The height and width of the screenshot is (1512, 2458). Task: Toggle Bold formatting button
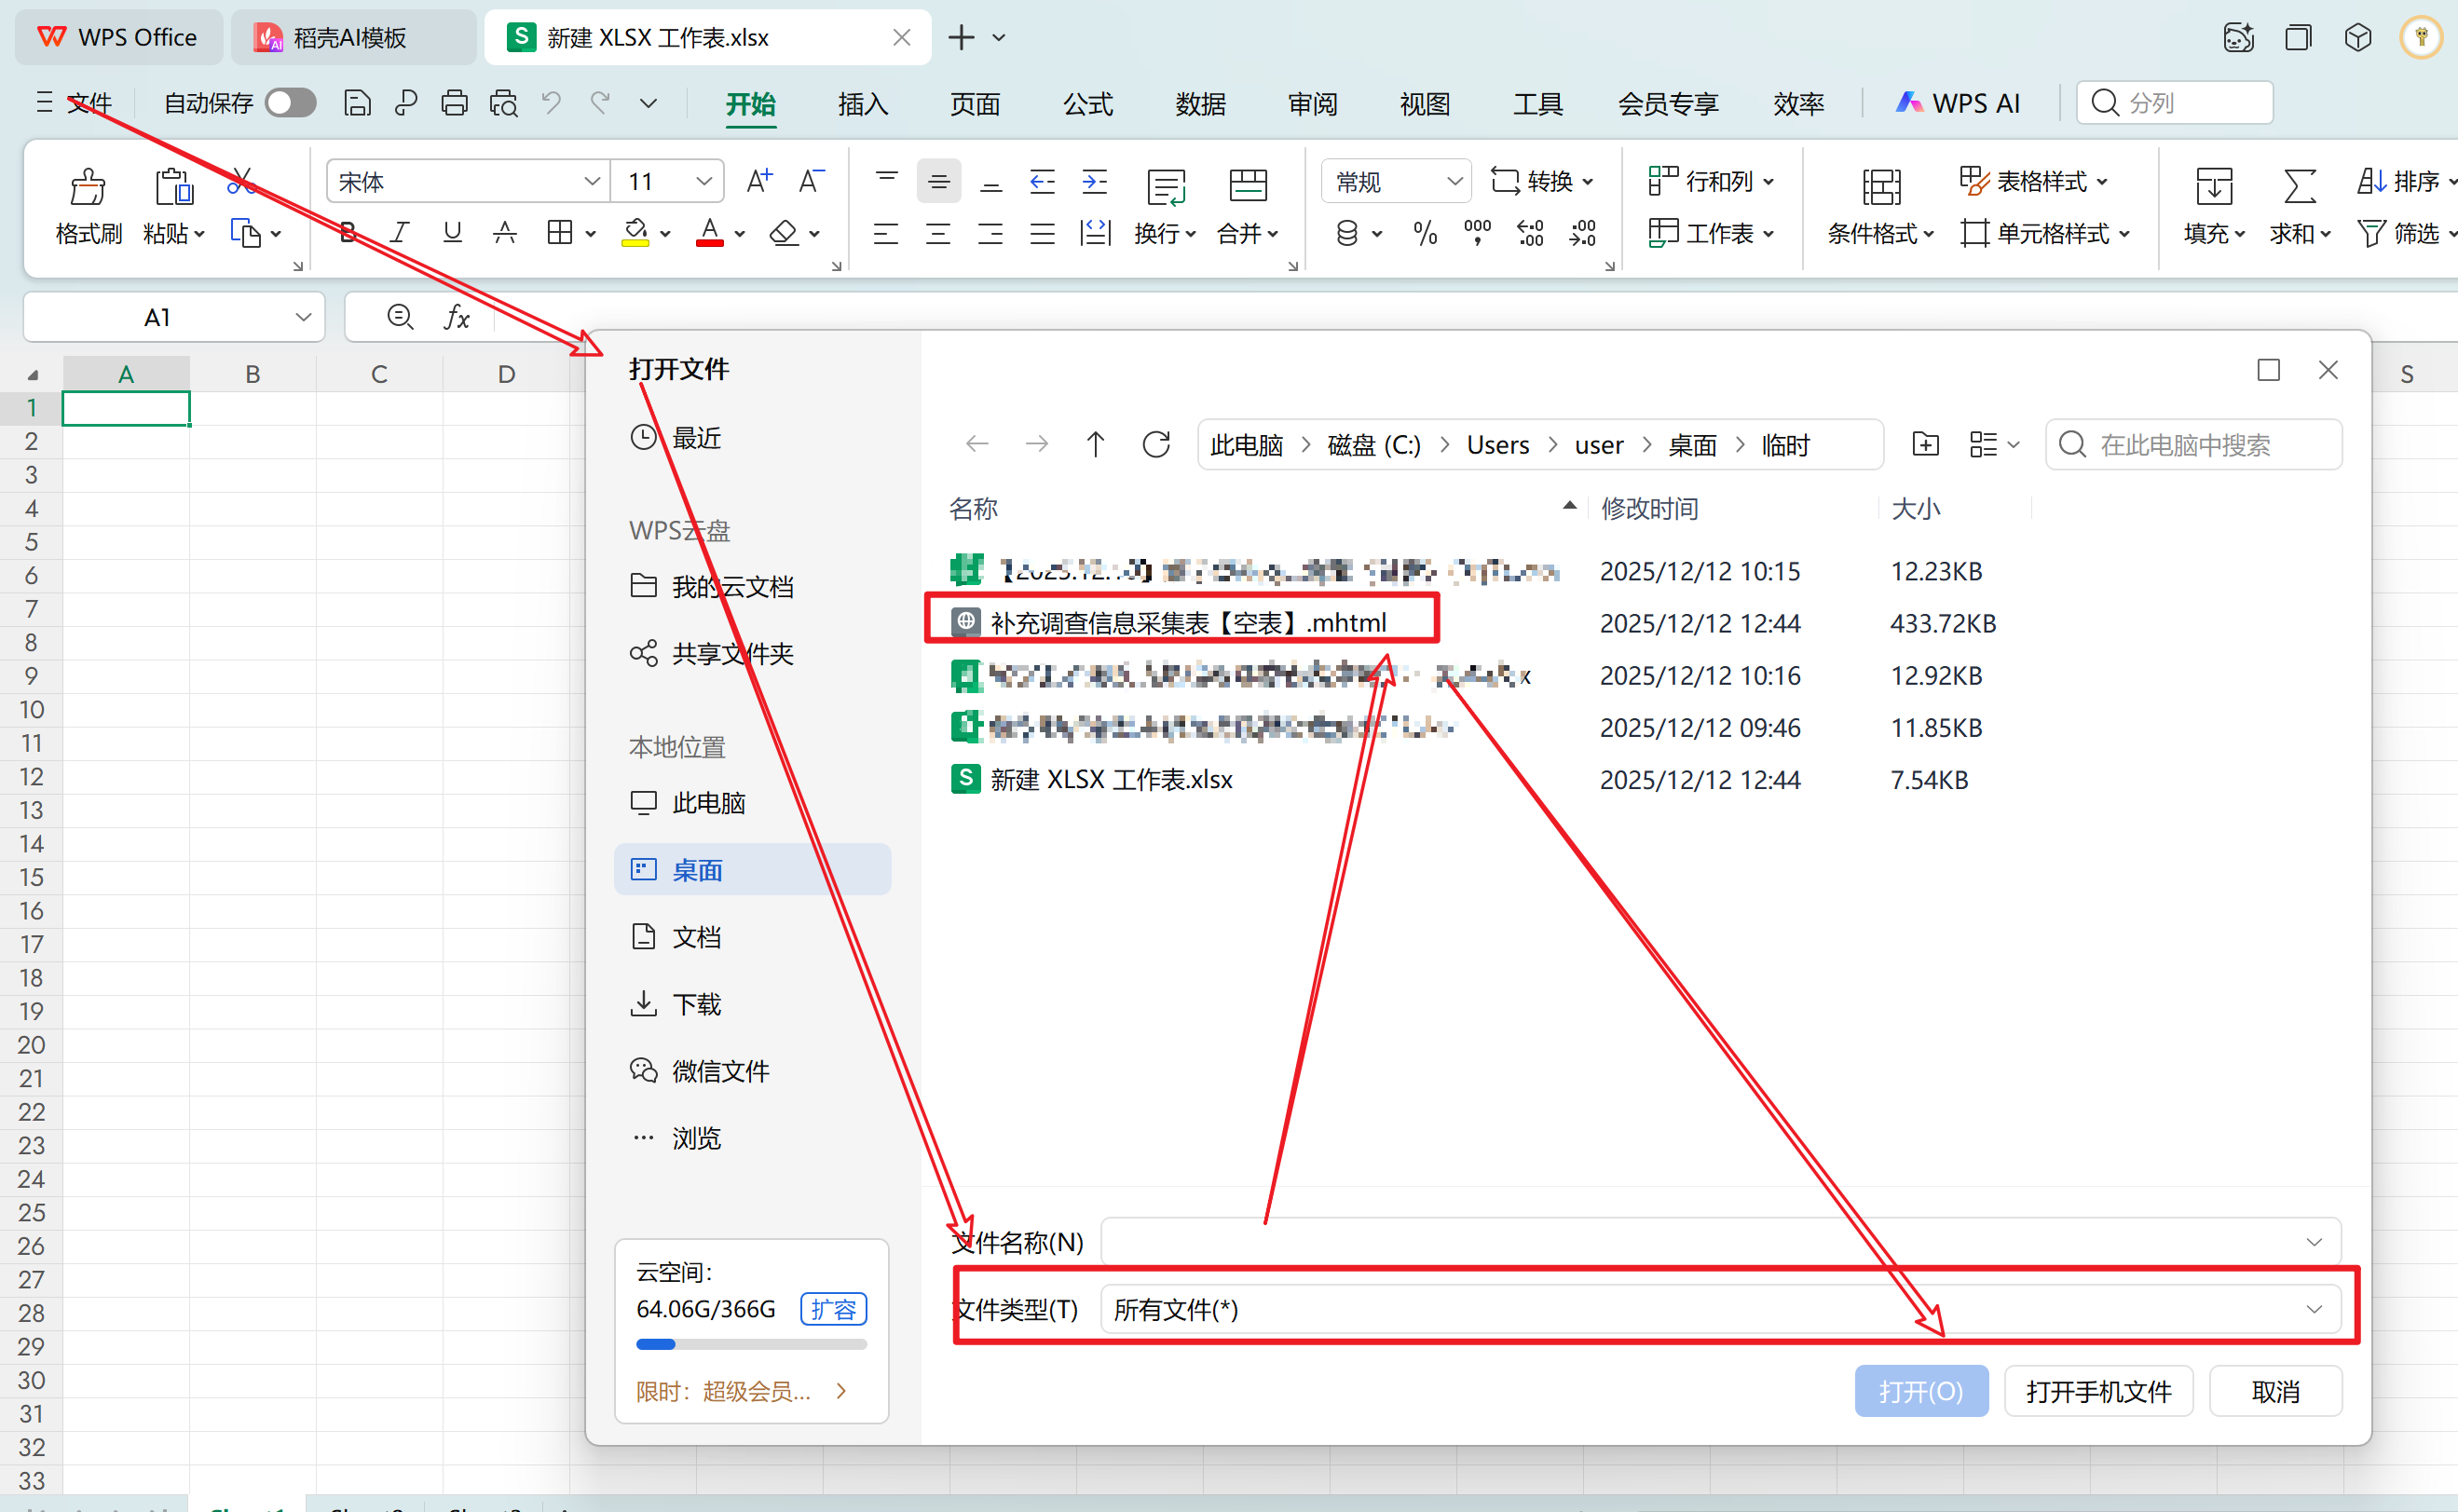347,233
